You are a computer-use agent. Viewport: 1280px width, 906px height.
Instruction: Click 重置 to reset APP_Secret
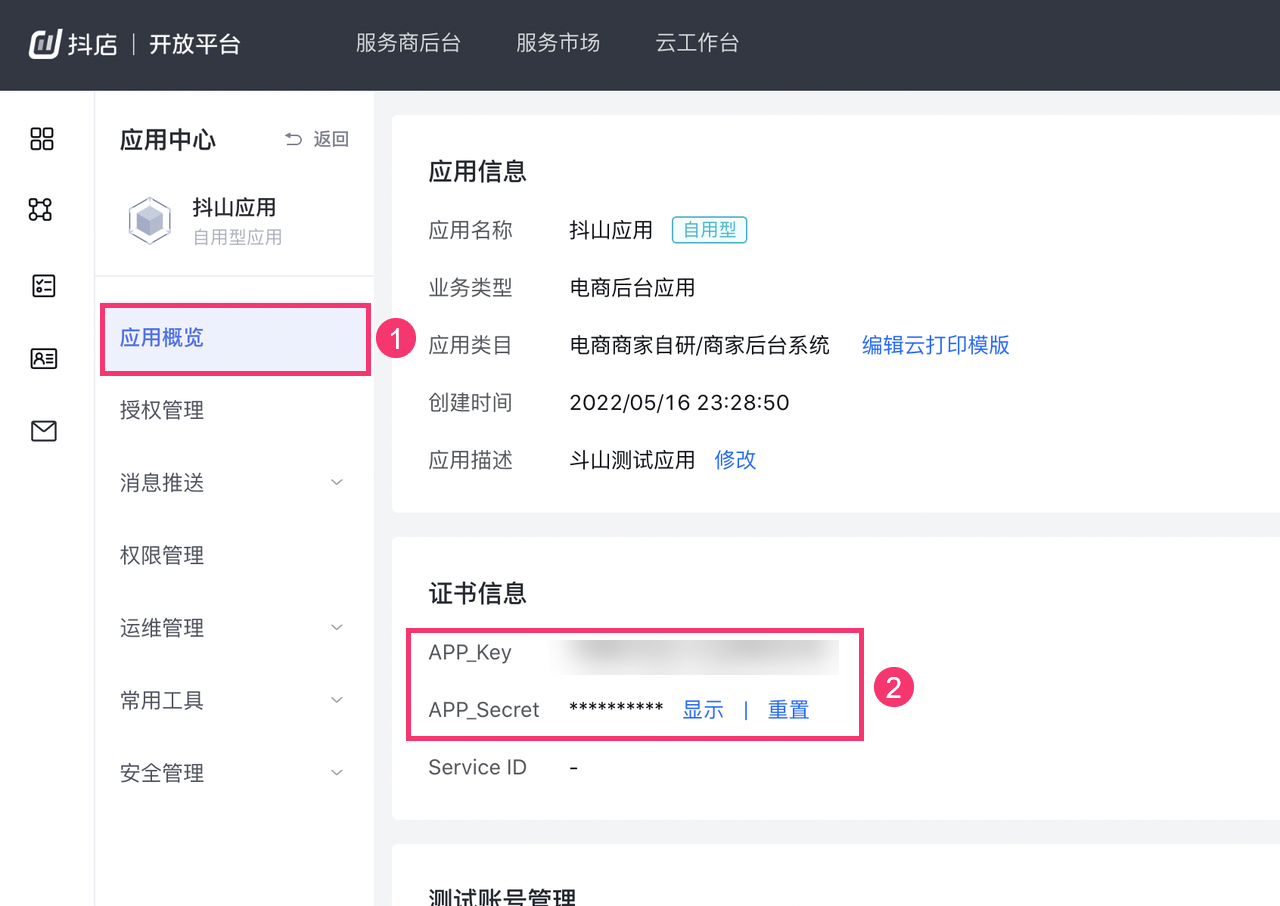pyautogui.click(x=788, y=710)
